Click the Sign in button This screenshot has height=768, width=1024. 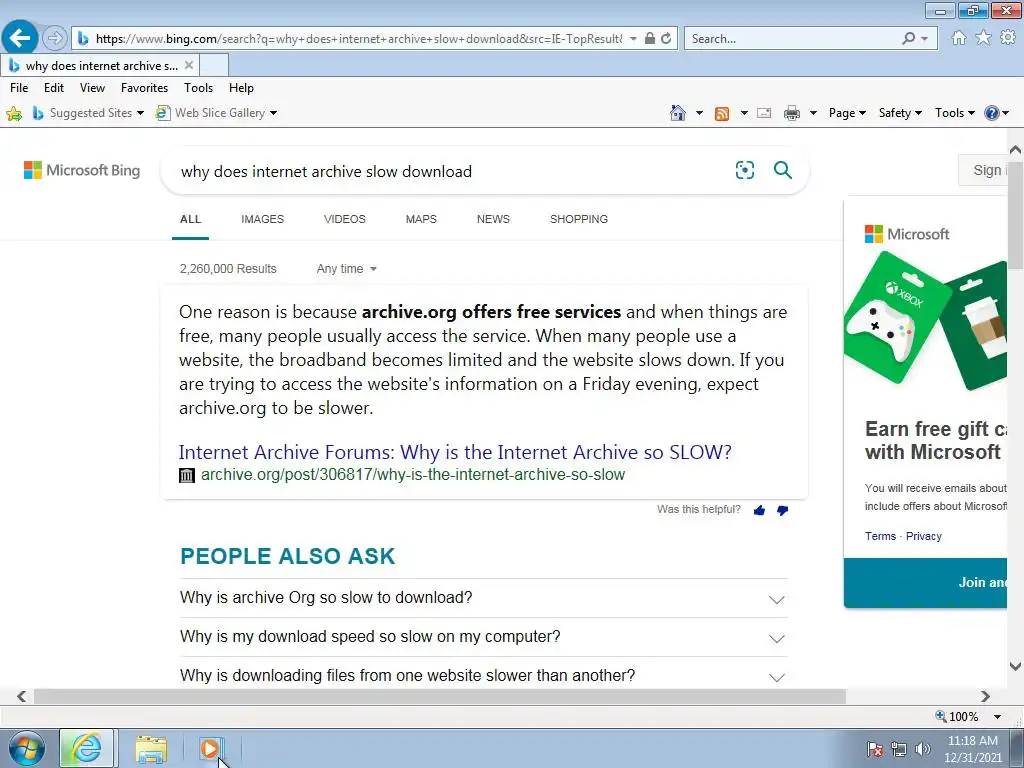coord(984,170)
